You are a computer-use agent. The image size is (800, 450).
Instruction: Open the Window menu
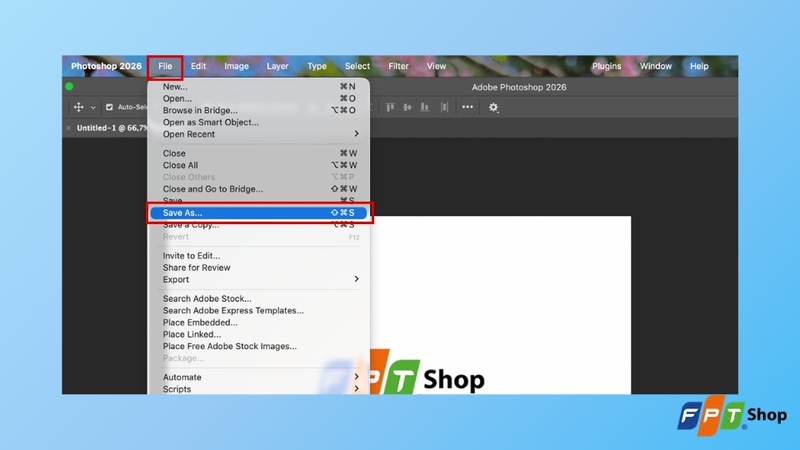(656, 66)
